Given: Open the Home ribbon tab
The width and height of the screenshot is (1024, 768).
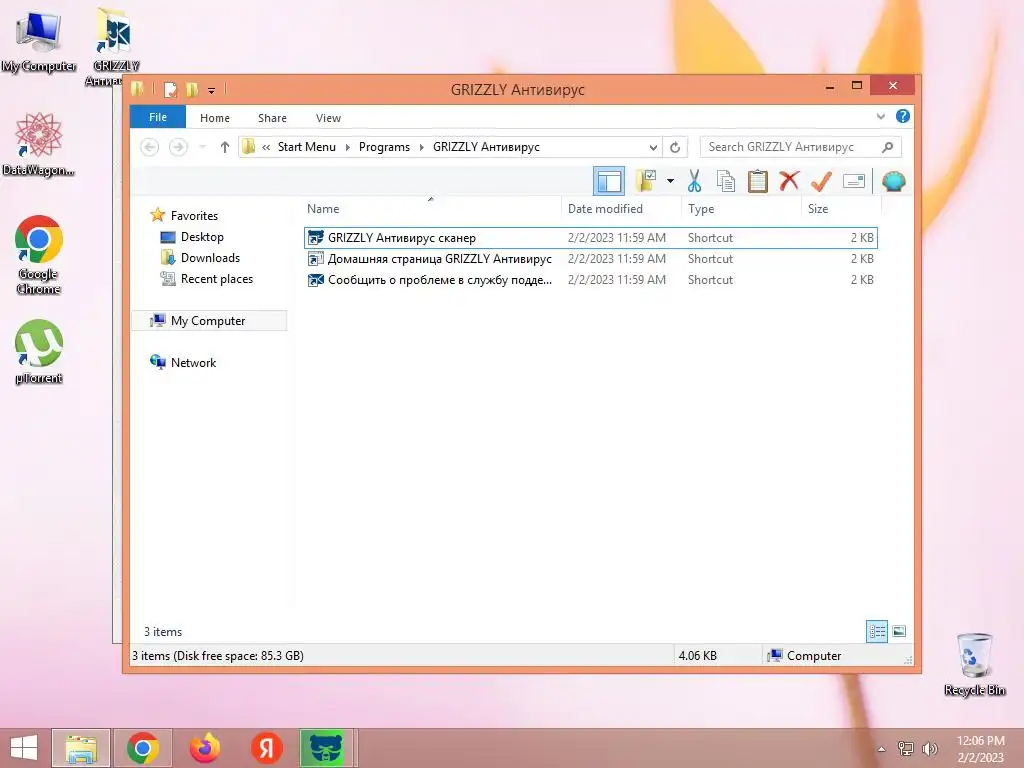Looking at the screenshot, I should coord(215,118).
